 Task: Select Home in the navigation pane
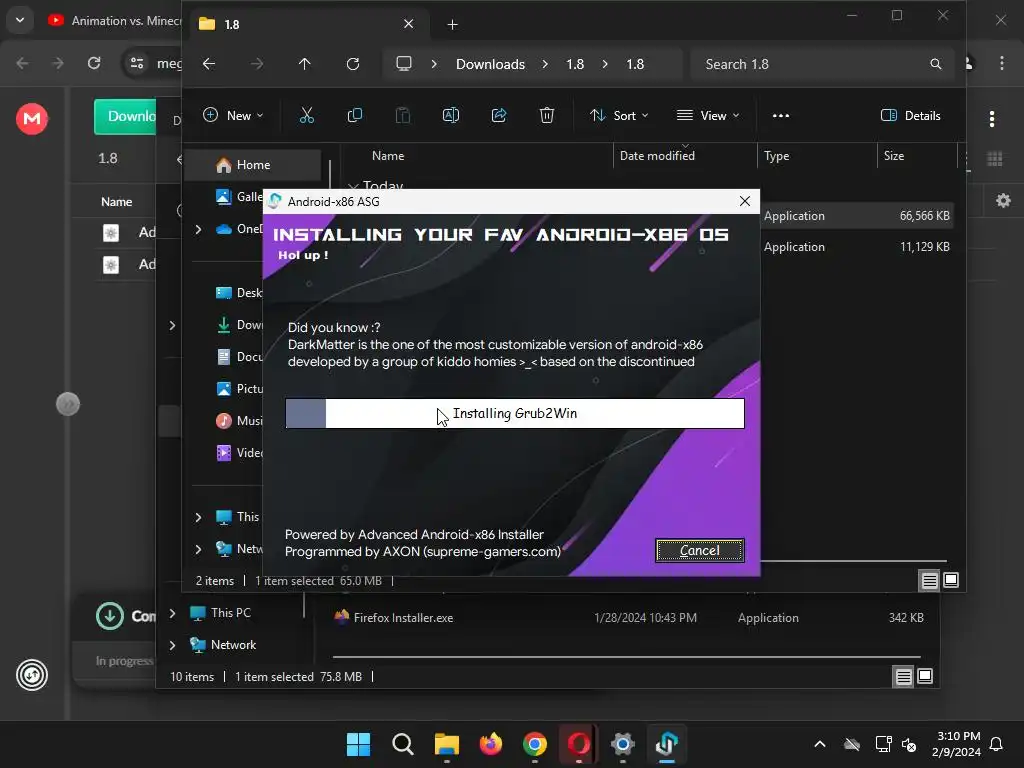[x=255, y=165]
